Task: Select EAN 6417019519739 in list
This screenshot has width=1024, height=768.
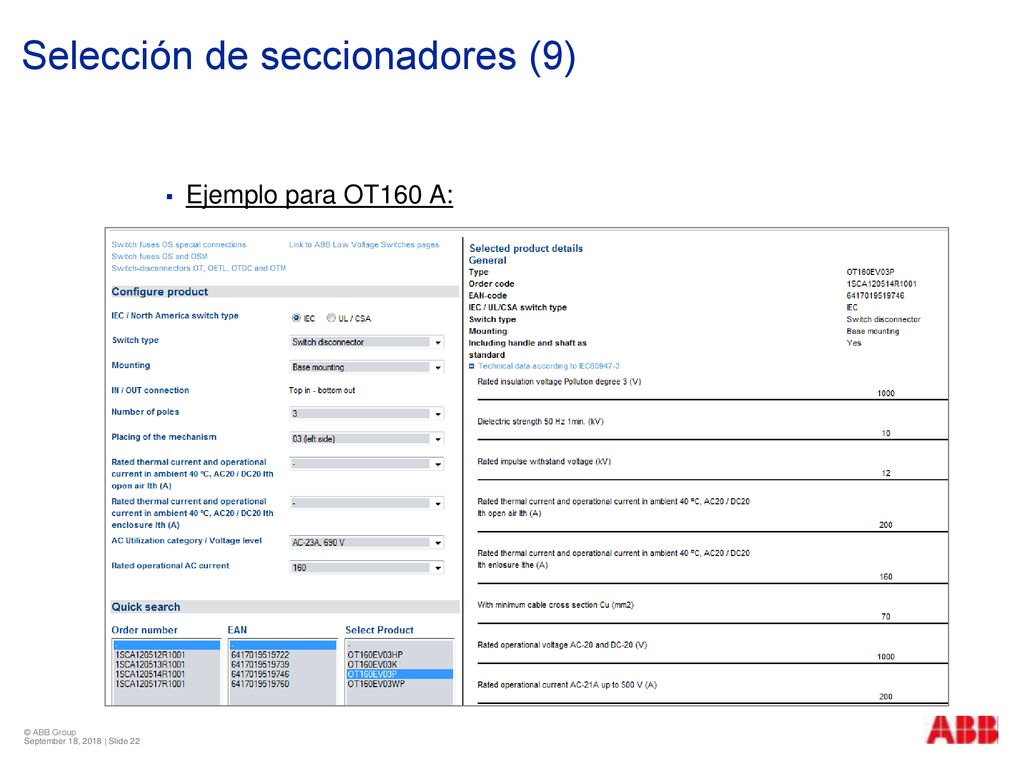Action: pos(260,665)
